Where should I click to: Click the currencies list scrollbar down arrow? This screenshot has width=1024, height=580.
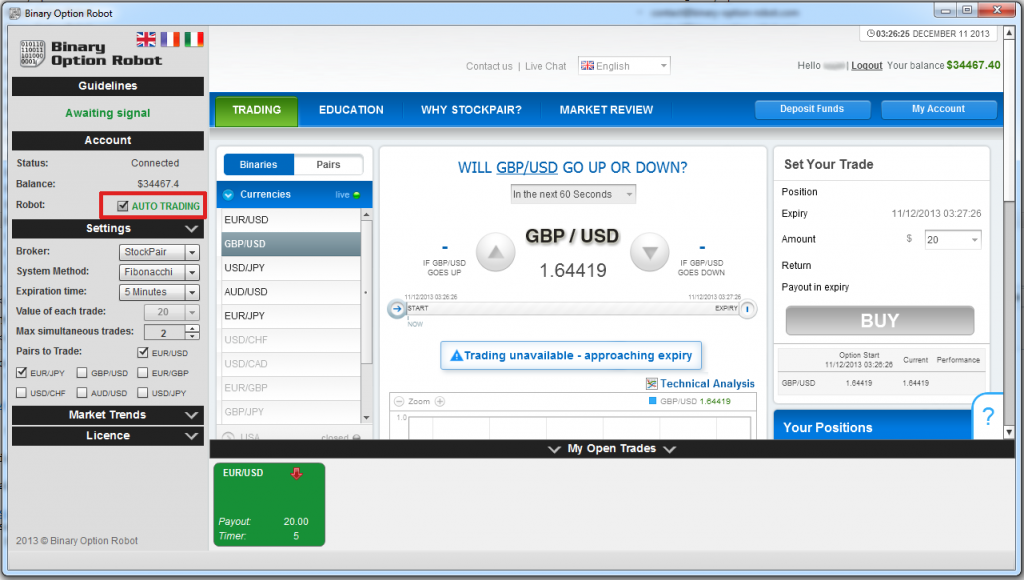(366, 417)
